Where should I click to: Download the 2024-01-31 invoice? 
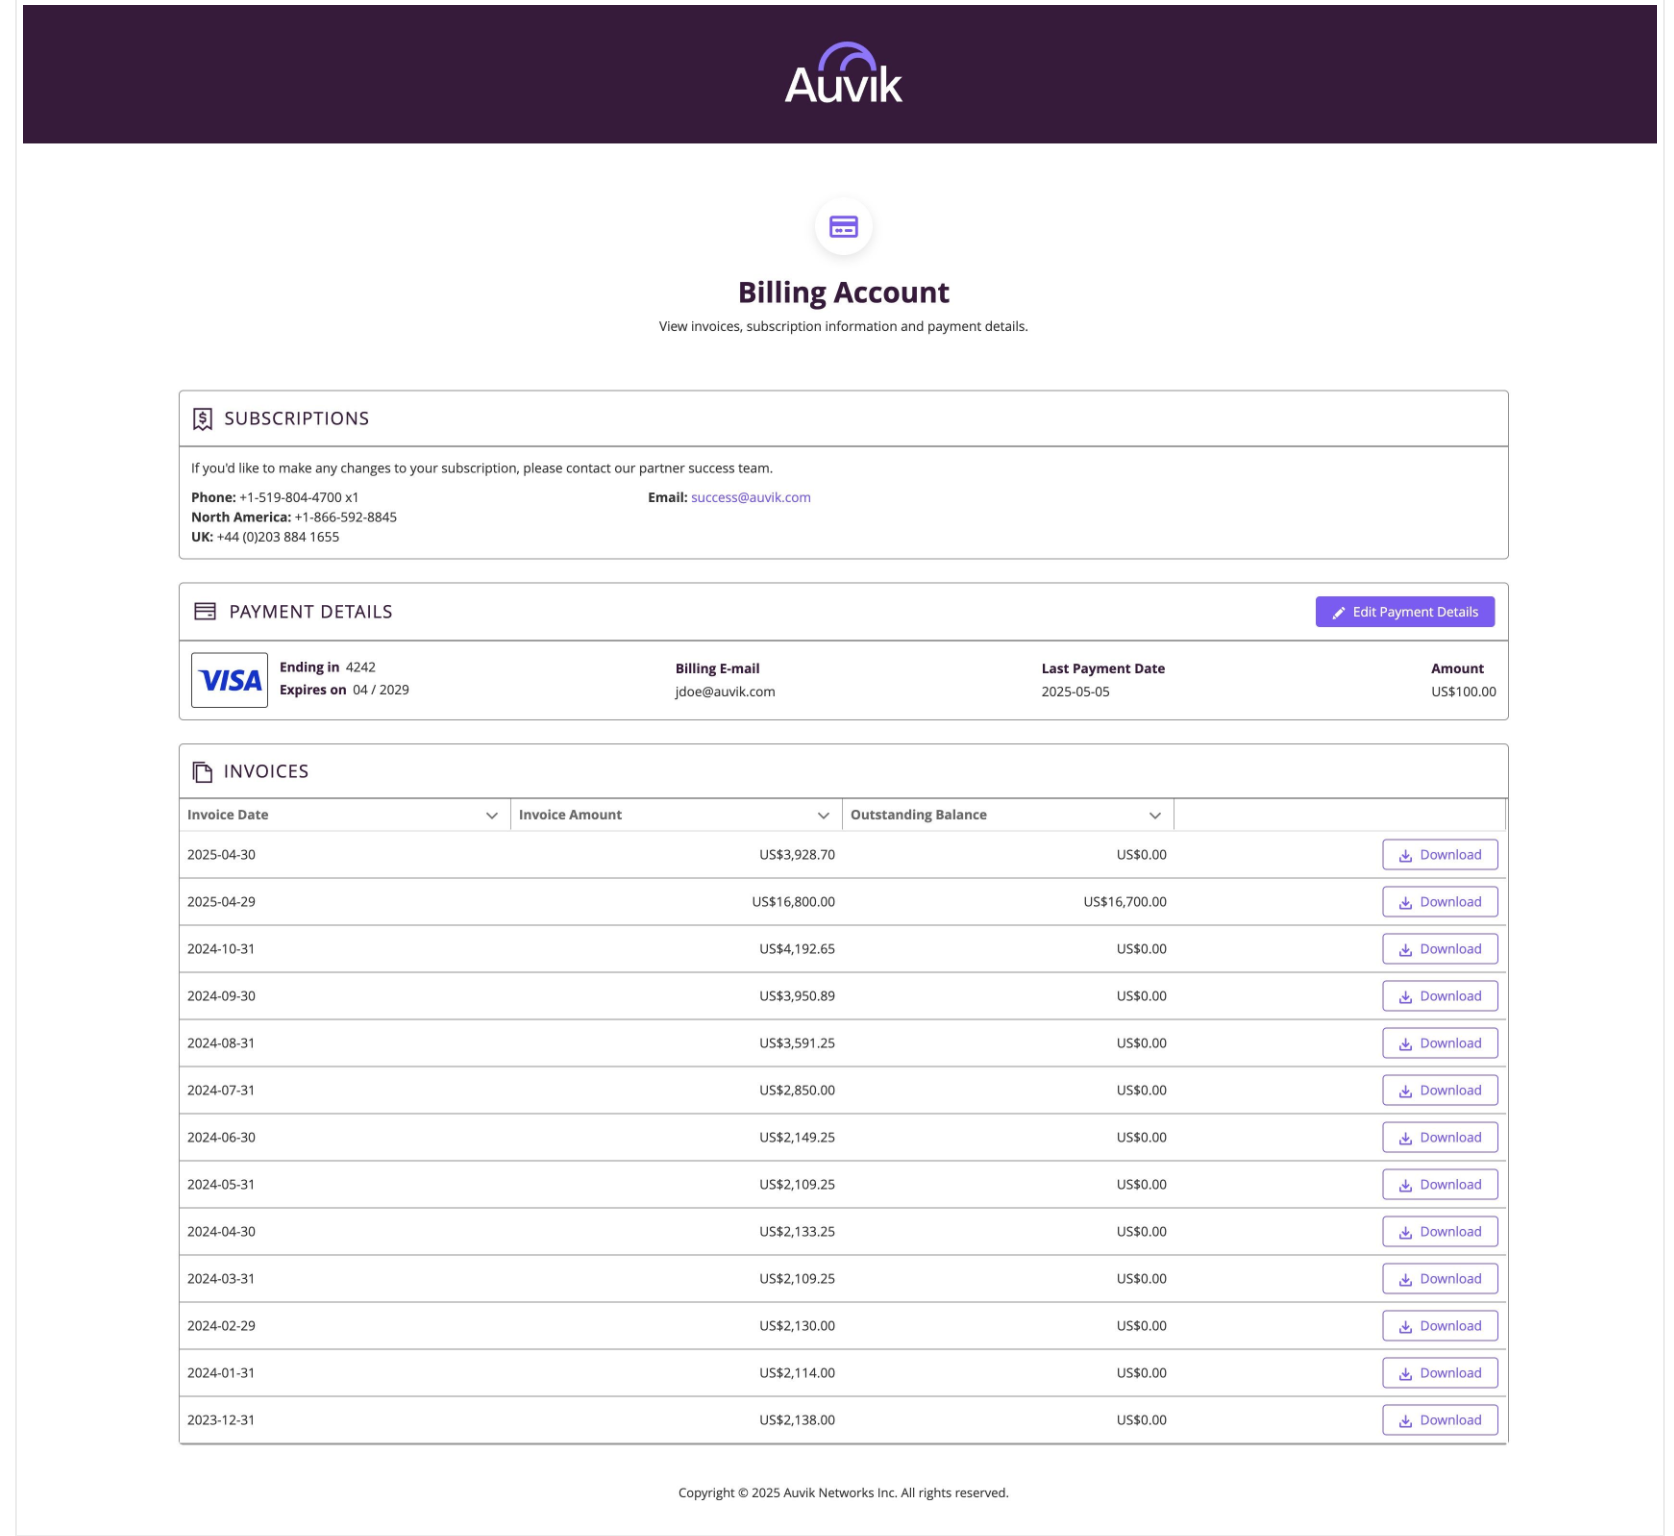click(1440, 1372)
